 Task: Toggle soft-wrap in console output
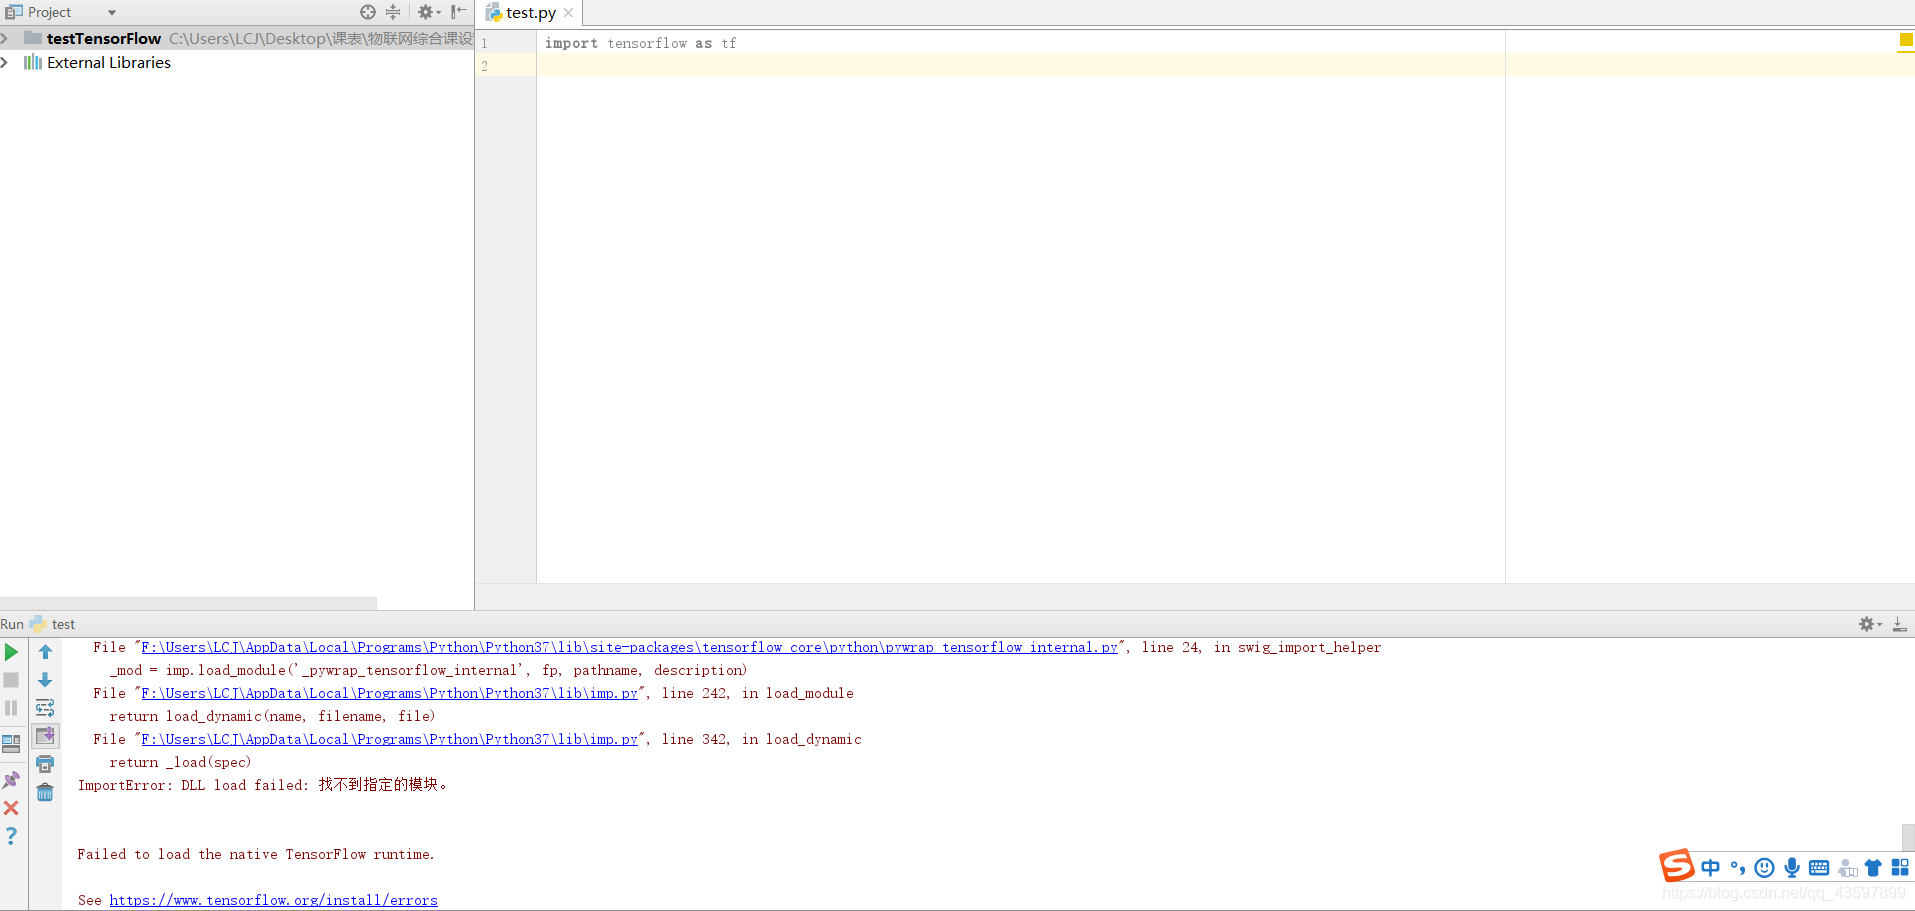tap(45, 708)
